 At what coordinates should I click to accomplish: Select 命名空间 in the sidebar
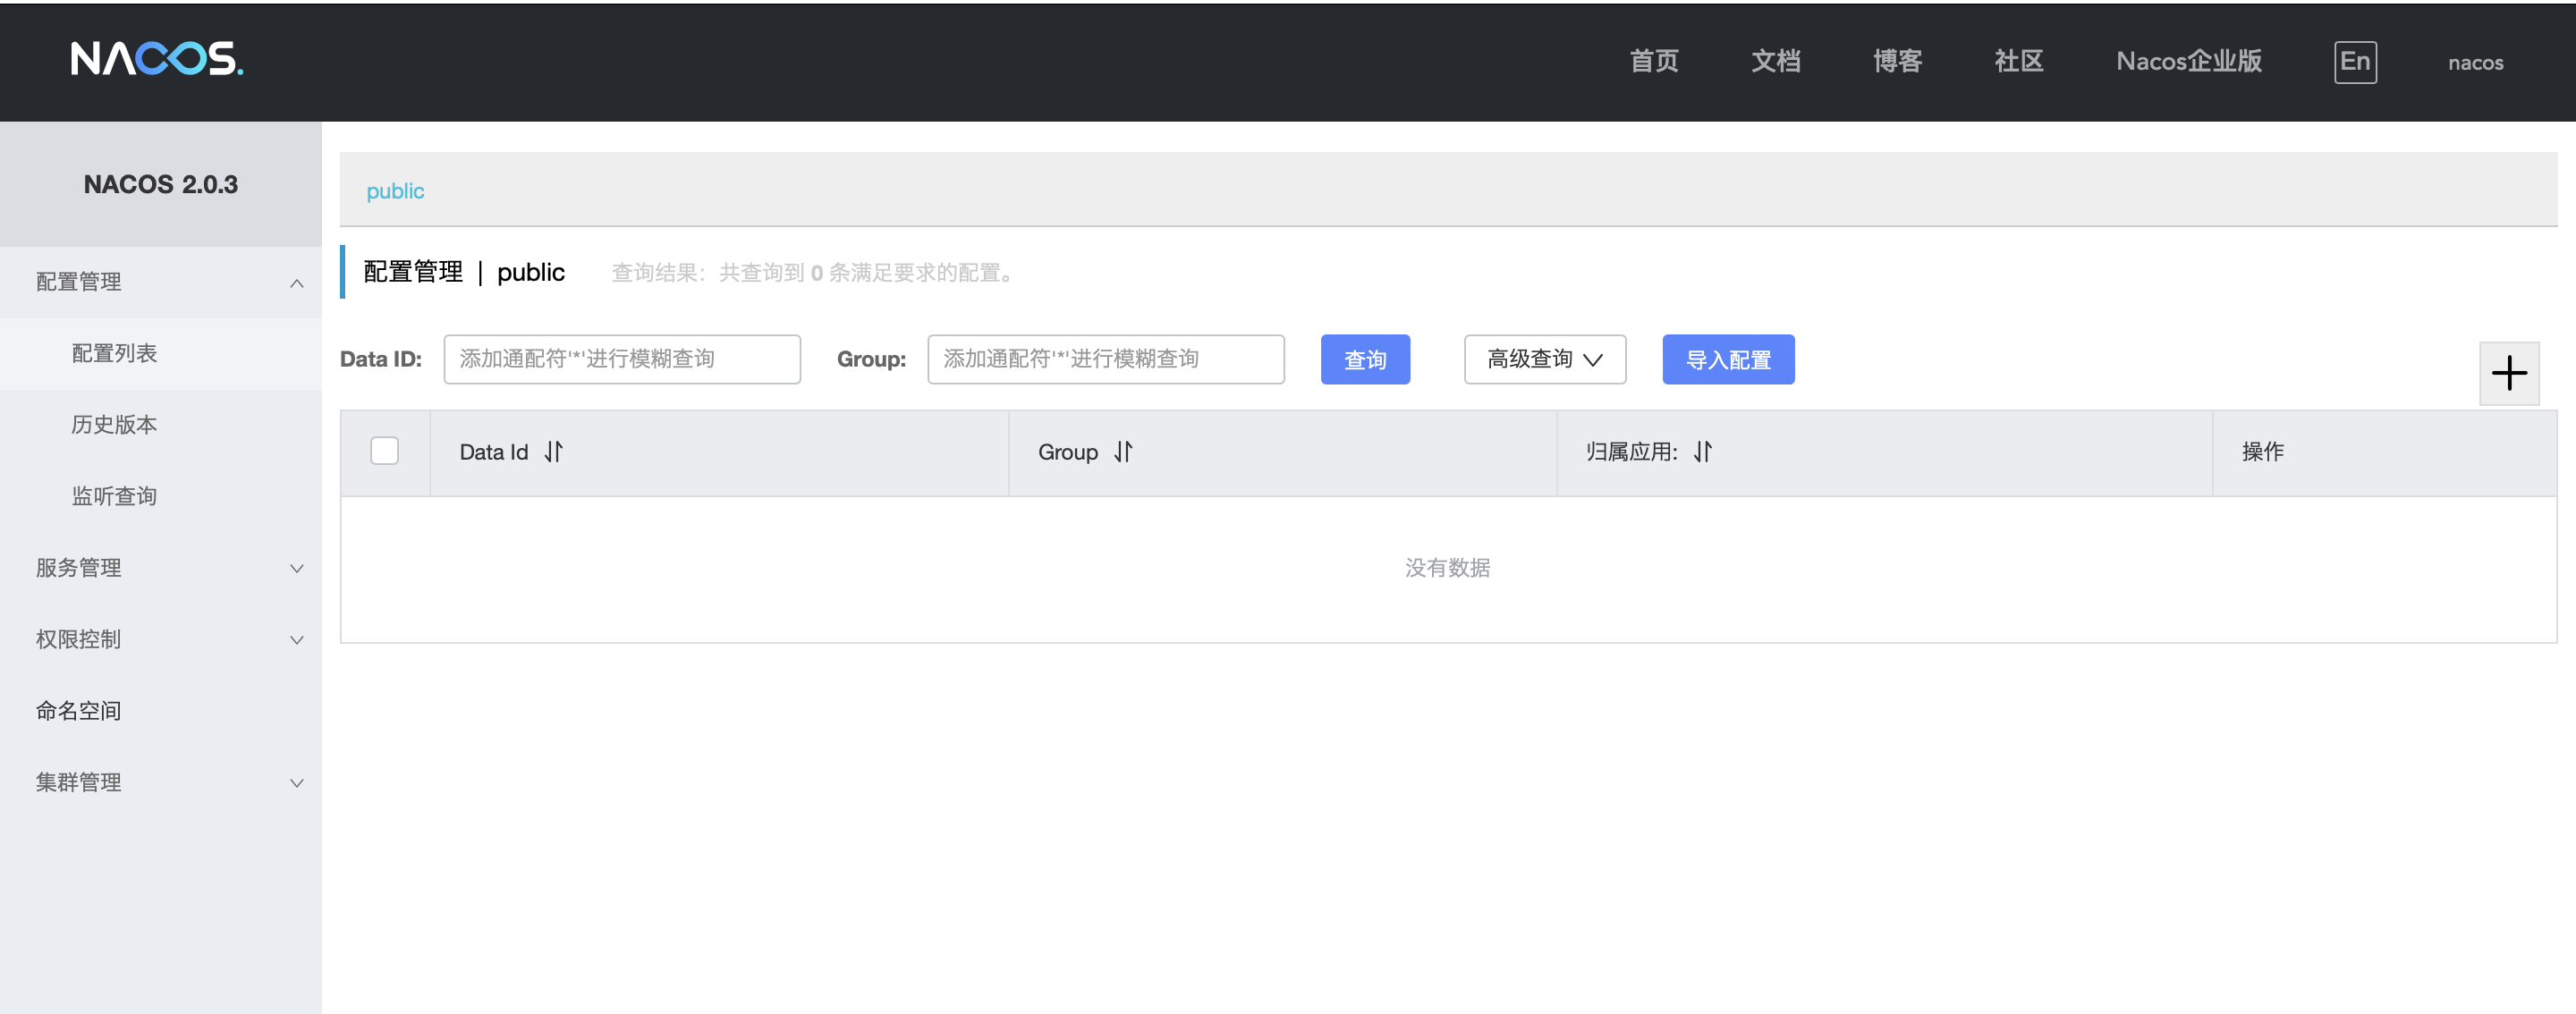78,711
